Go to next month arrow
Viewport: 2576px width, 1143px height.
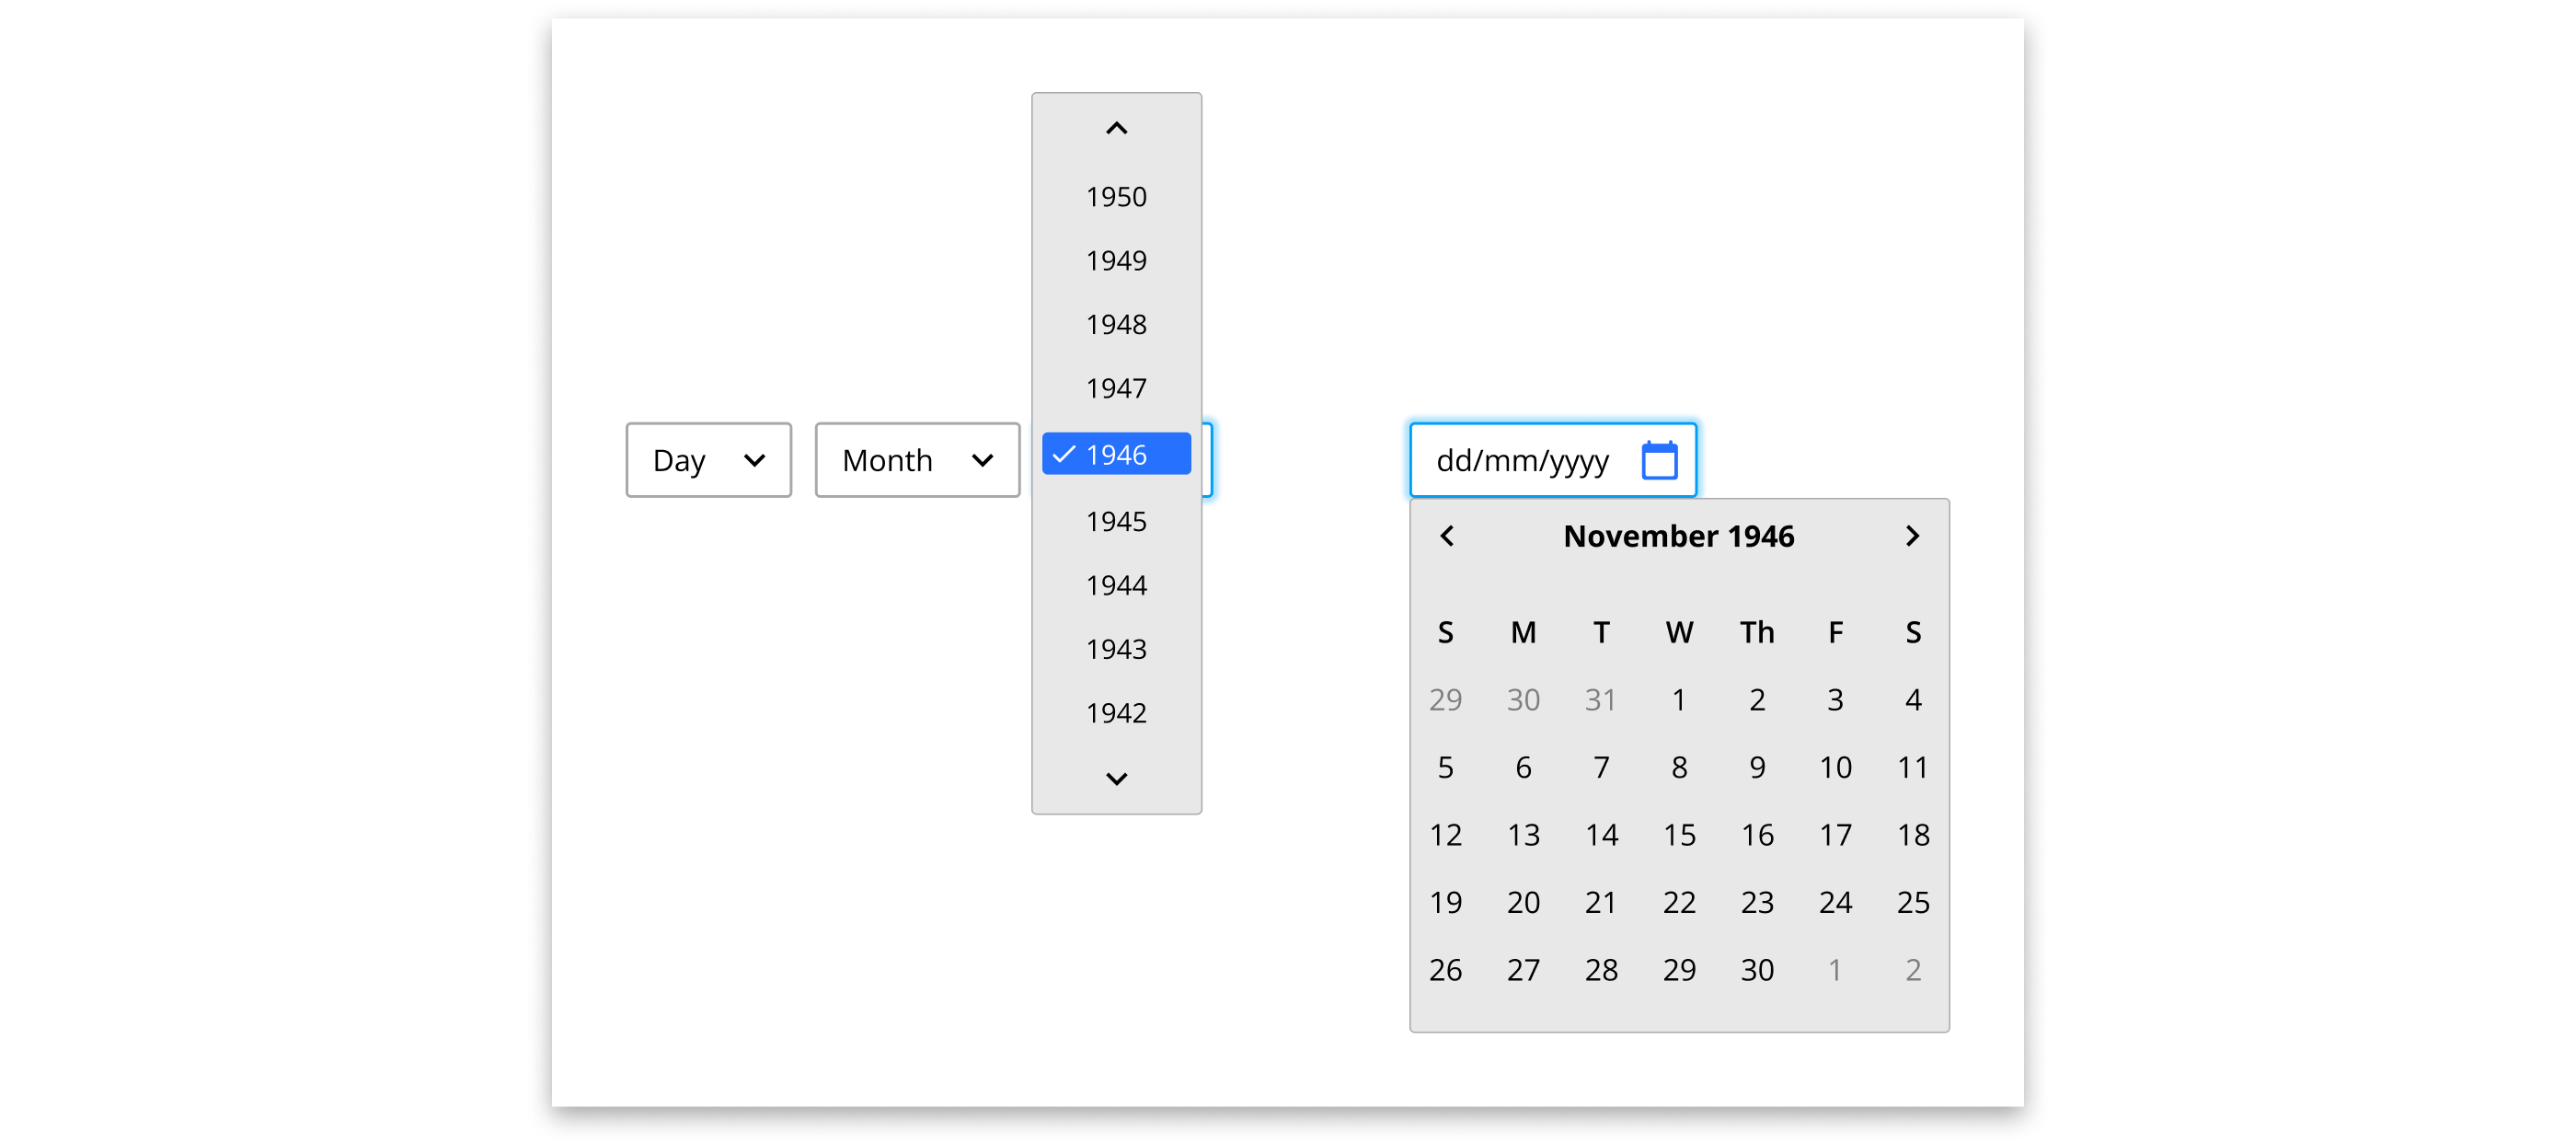tap(1912, 536)
